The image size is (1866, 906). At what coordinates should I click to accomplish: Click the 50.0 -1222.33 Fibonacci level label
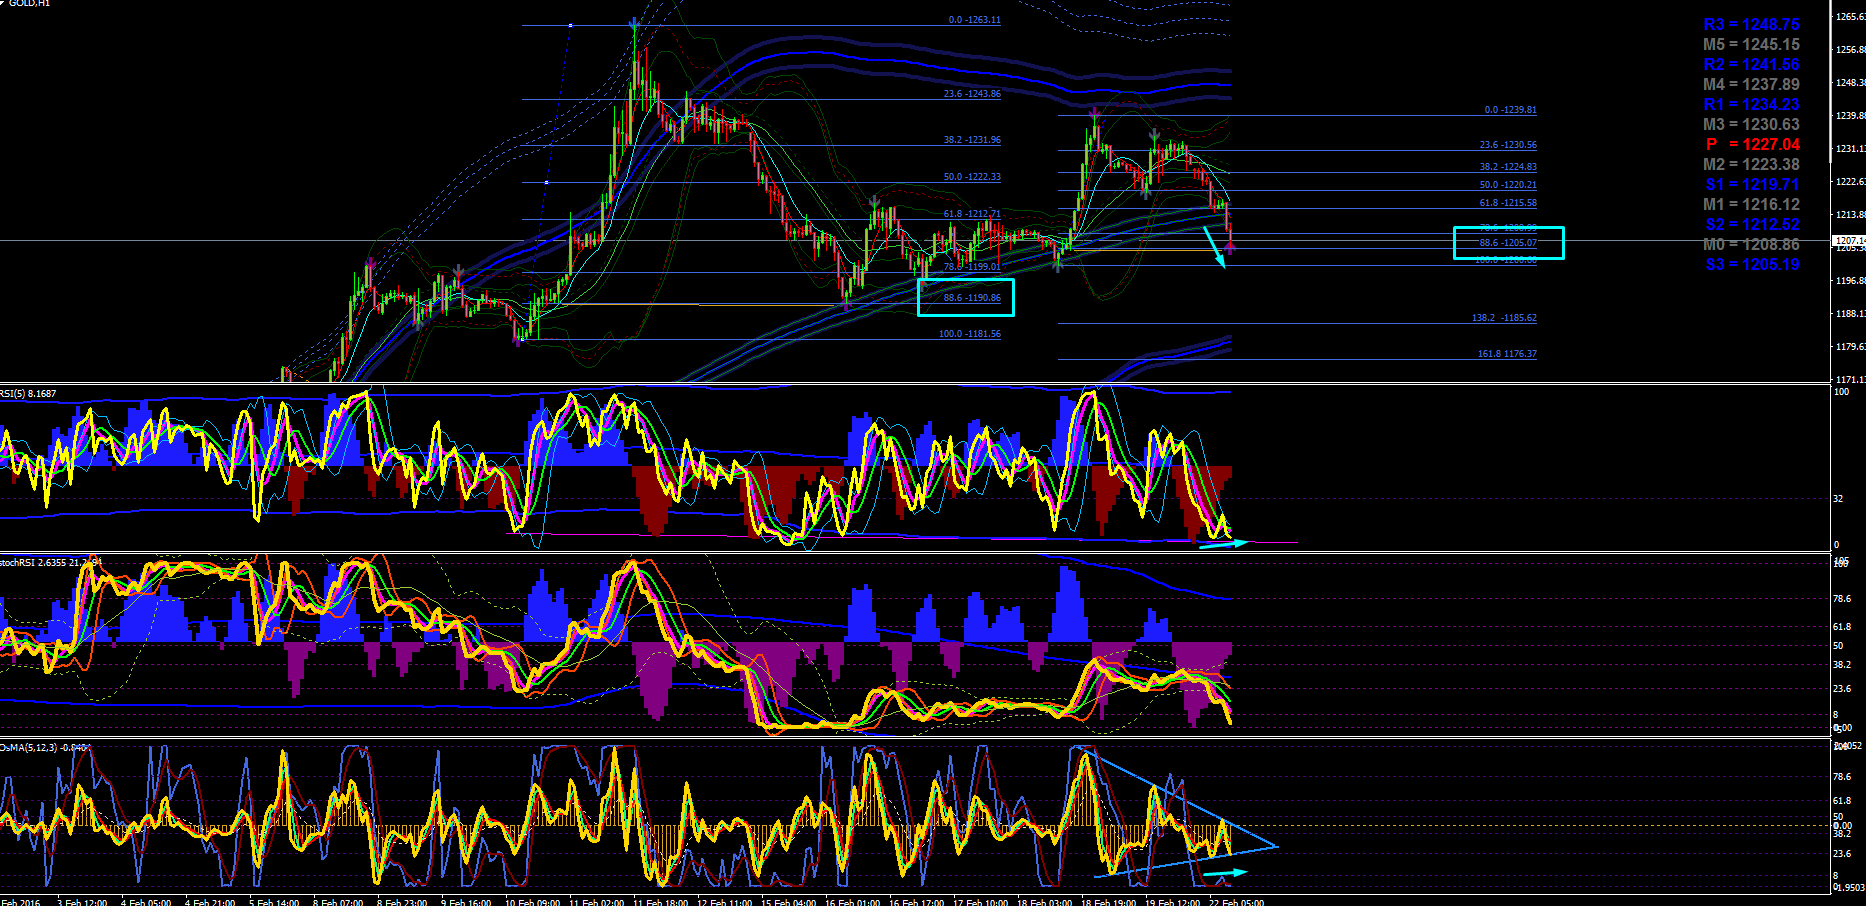click(x=972, y=177)
